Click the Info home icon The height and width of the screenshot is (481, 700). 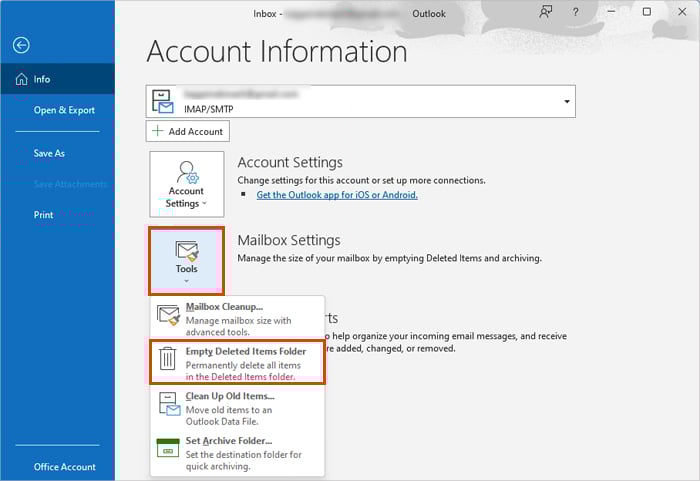coord(21,79)
